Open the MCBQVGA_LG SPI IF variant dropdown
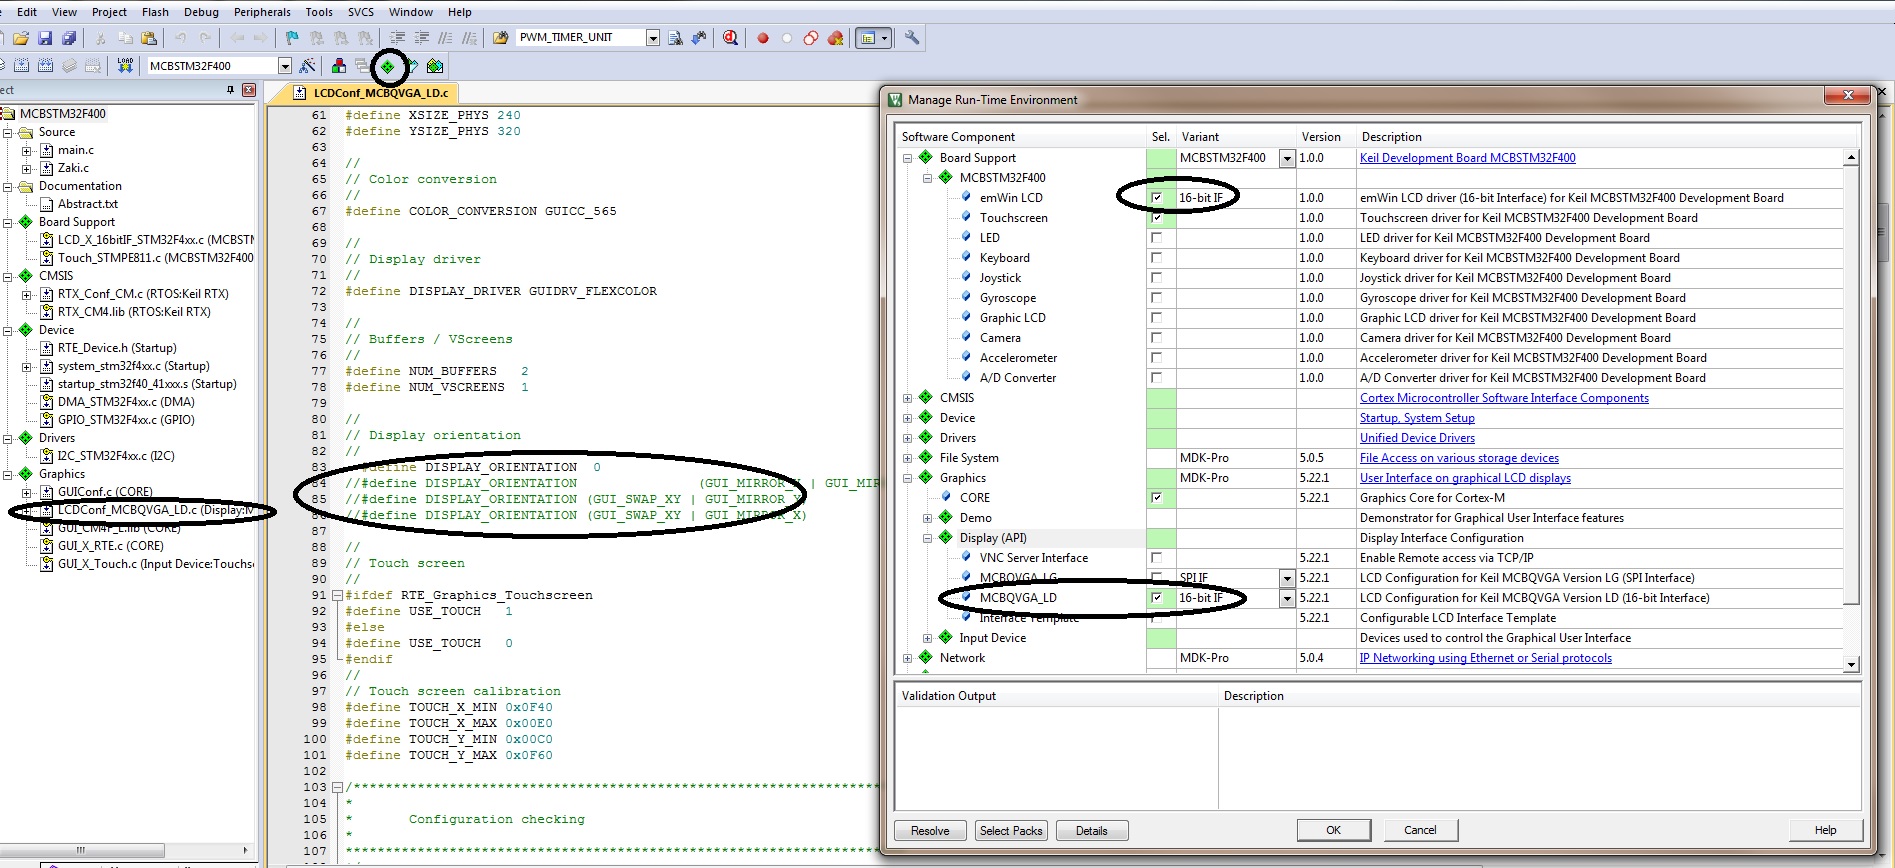This screenshot has width=1895, height=868. [1287, 578]
